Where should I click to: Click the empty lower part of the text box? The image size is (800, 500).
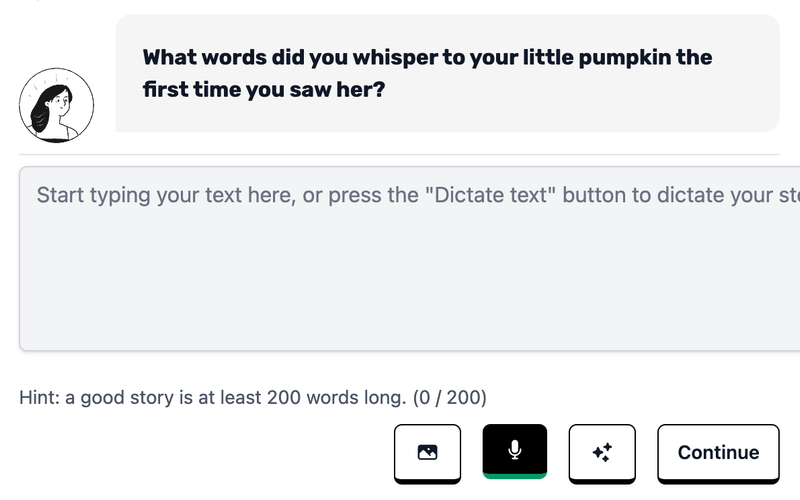(400, 310)
